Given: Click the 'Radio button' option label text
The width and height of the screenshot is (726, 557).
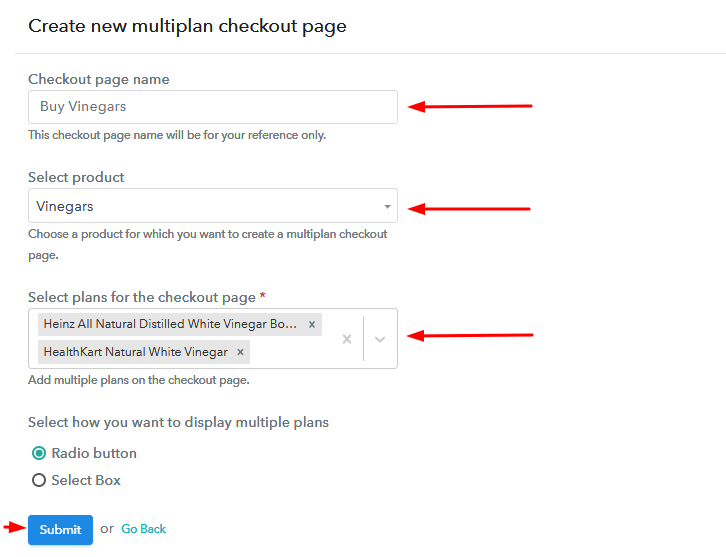Looking at the screenshot, I should coord(94,453).
